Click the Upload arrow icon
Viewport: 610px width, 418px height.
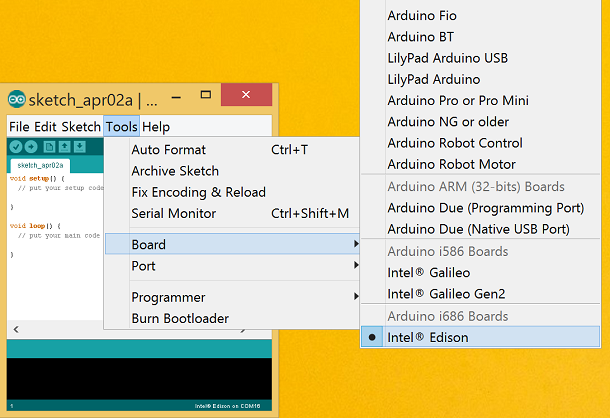pyautogui.click(x=32, y=147)
